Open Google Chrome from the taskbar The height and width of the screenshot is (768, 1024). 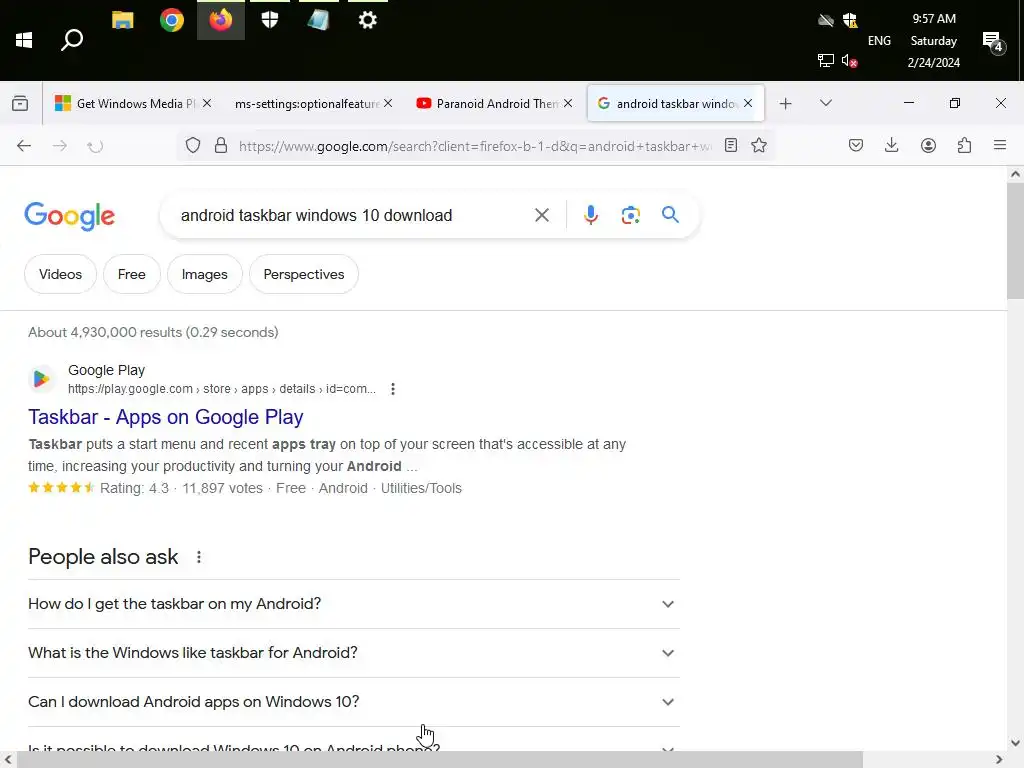[x=172, y=20]
